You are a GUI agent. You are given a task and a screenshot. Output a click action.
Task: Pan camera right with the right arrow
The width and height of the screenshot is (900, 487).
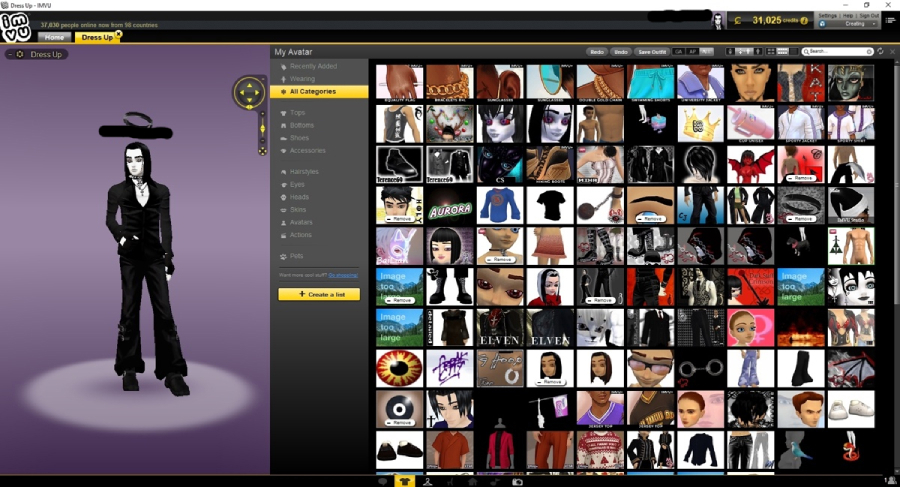click(257, 92)
